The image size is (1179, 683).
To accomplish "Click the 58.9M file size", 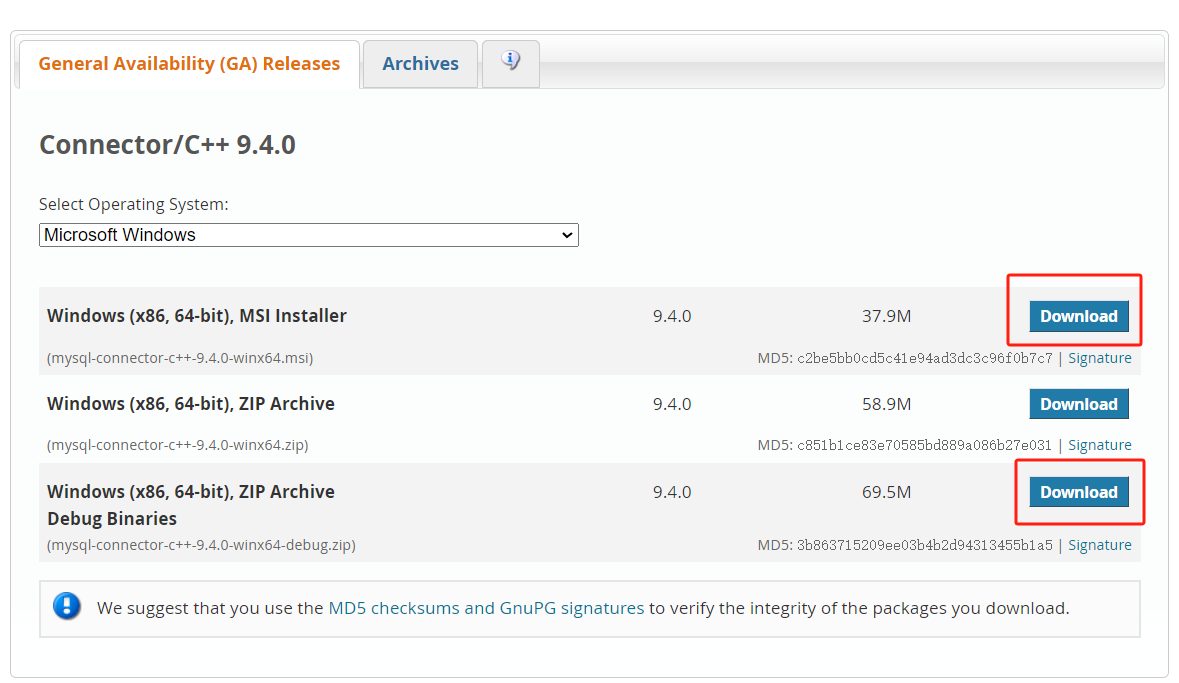I will click(887, 404).
